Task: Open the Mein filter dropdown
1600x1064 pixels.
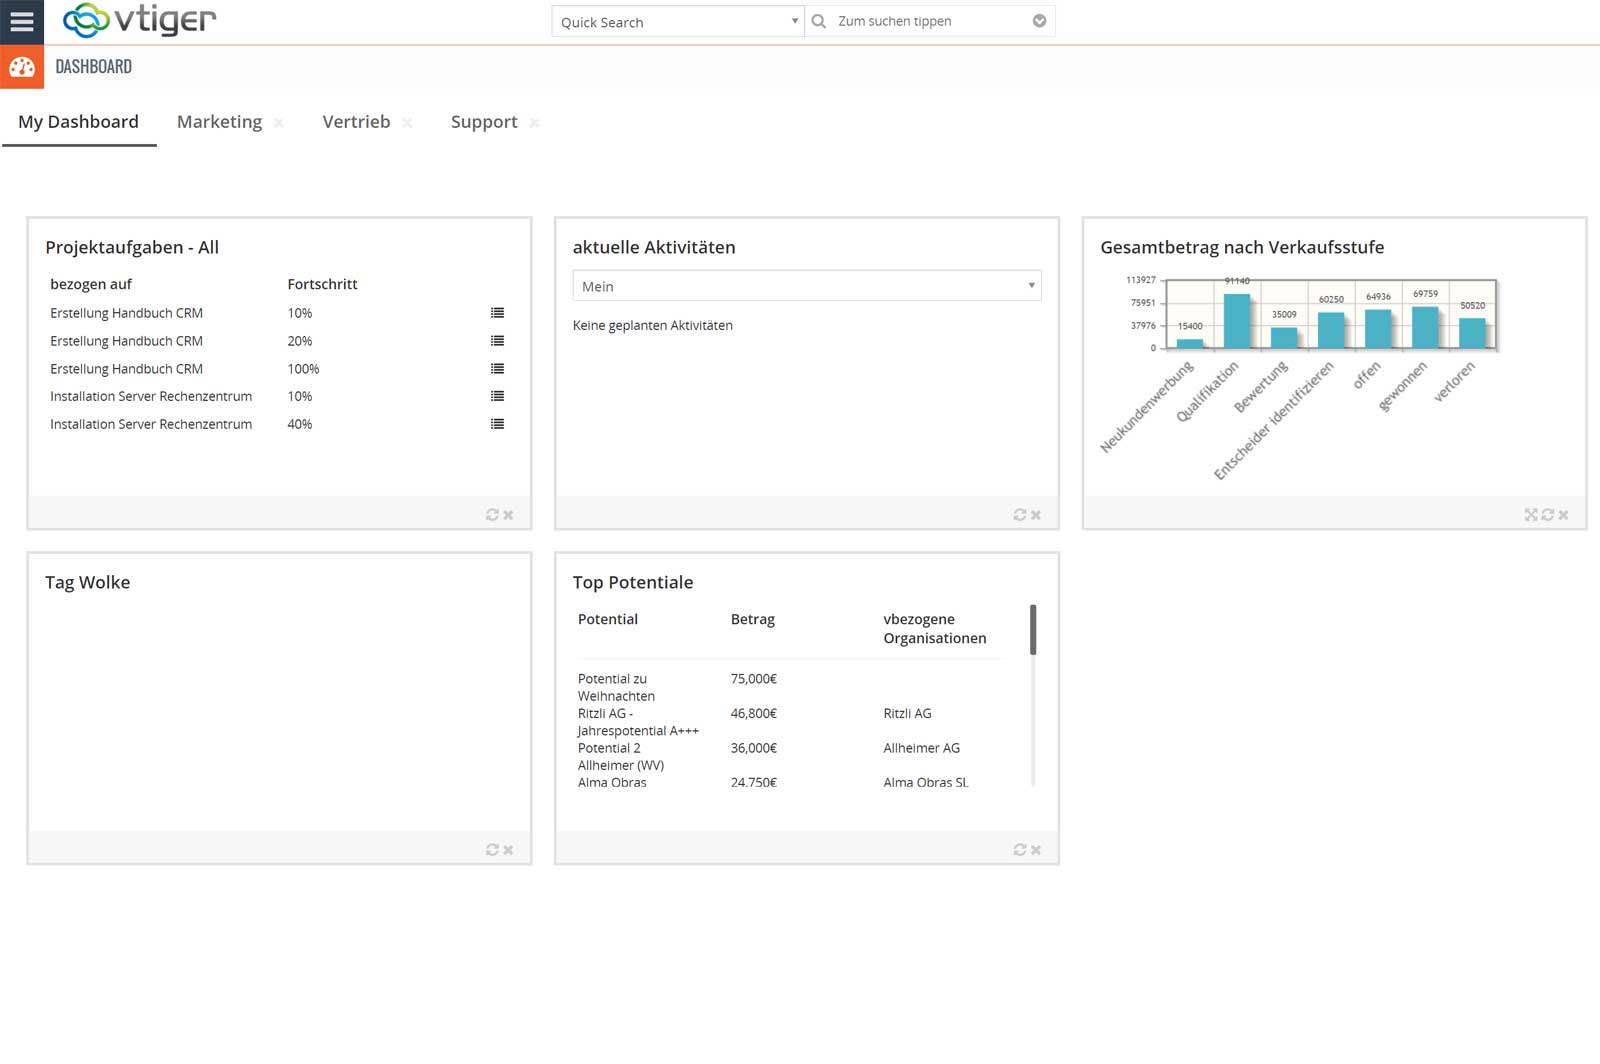Action: (805, 286)
